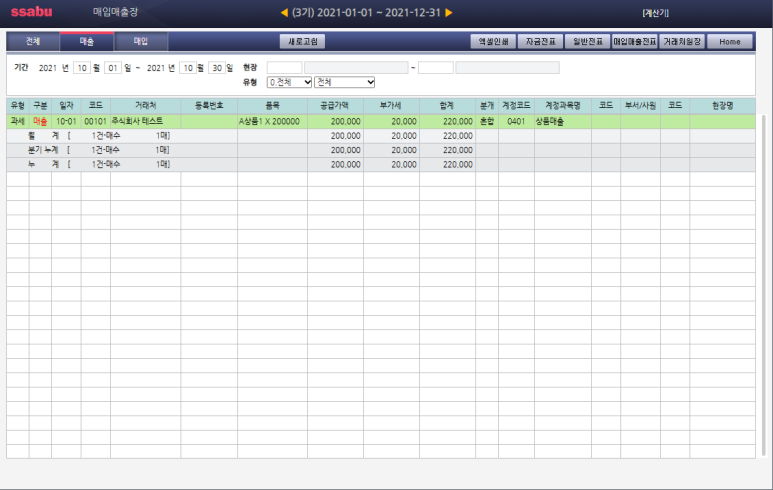
Task: Click the ssabu logo
Action: point(32,12)
